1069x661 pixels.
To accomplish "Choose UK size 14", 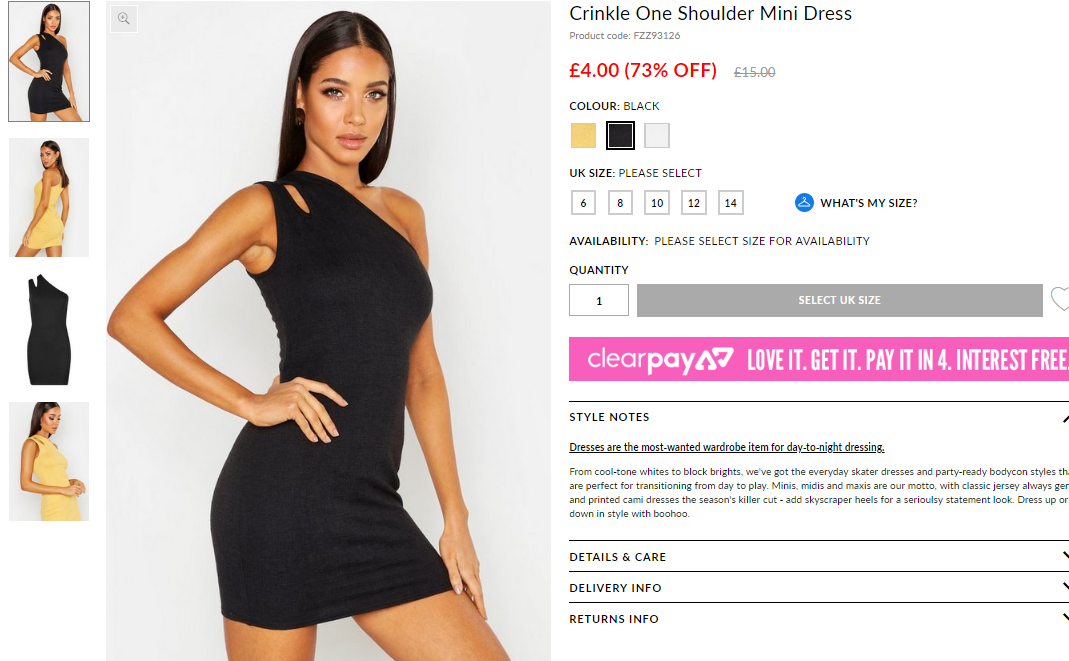I will (x=730, y=202).
